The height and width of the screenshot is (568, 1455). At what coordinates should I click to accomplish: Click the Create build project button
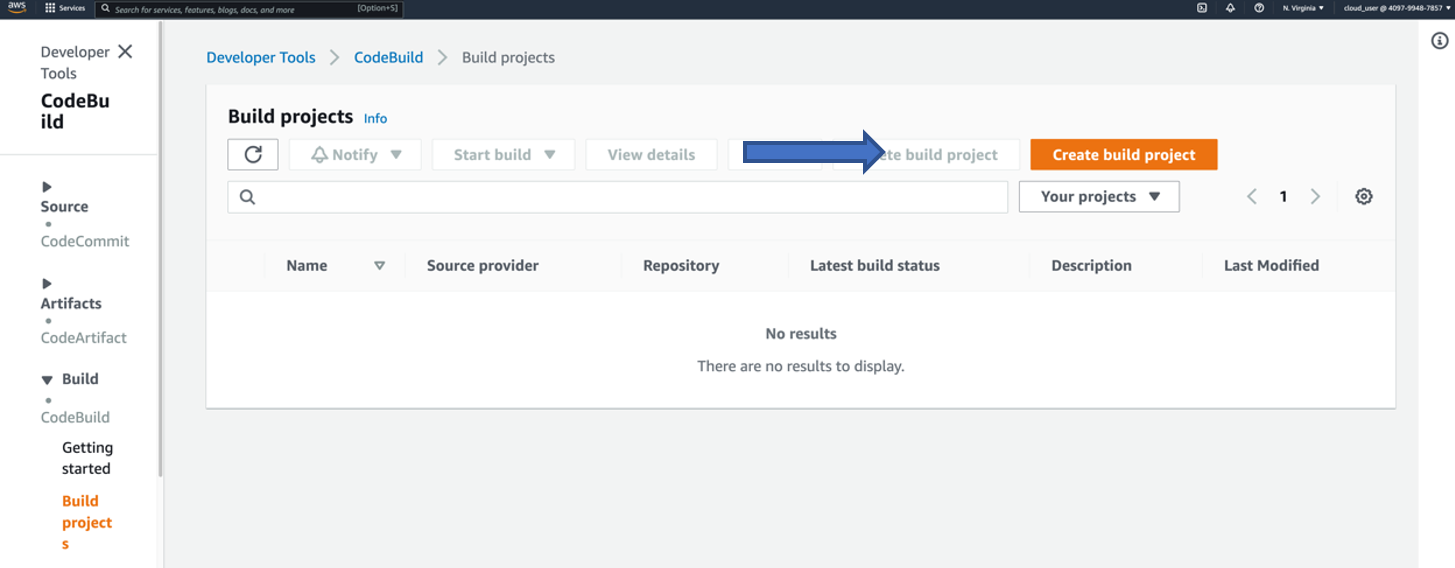point(1123,155)
